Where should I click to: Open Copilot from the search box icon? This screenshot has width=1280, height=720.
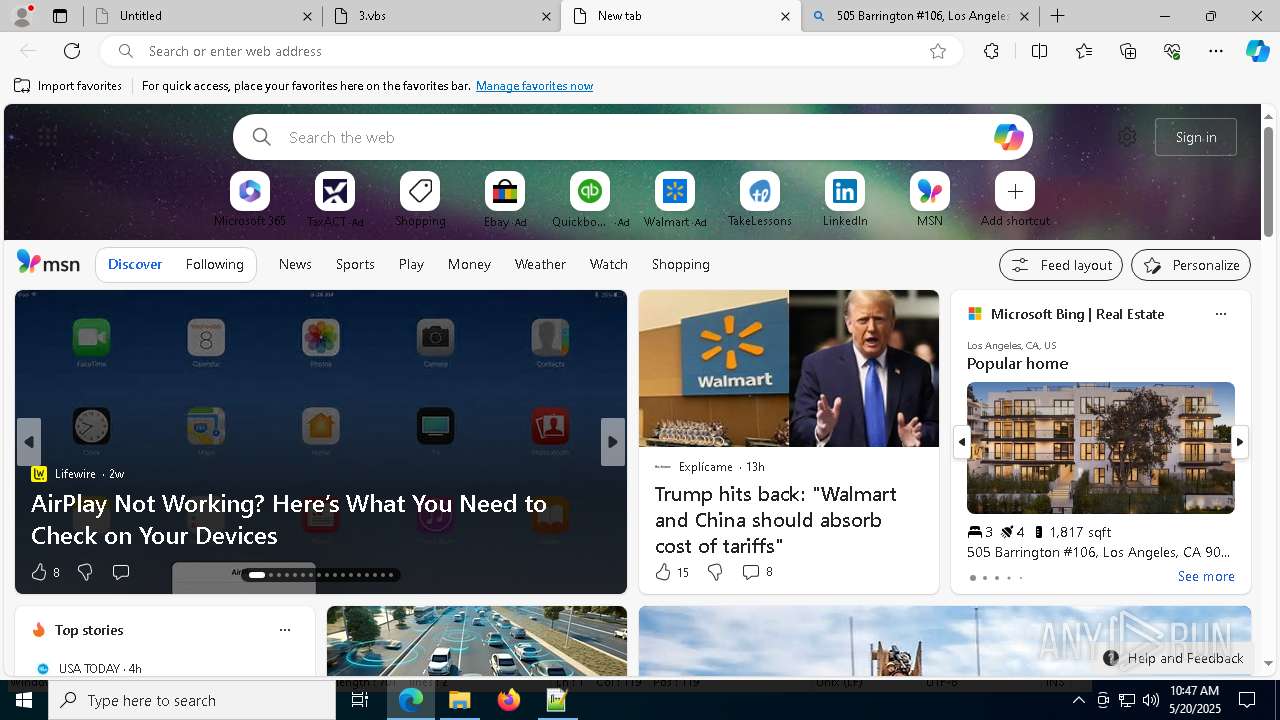point(1008,137)
